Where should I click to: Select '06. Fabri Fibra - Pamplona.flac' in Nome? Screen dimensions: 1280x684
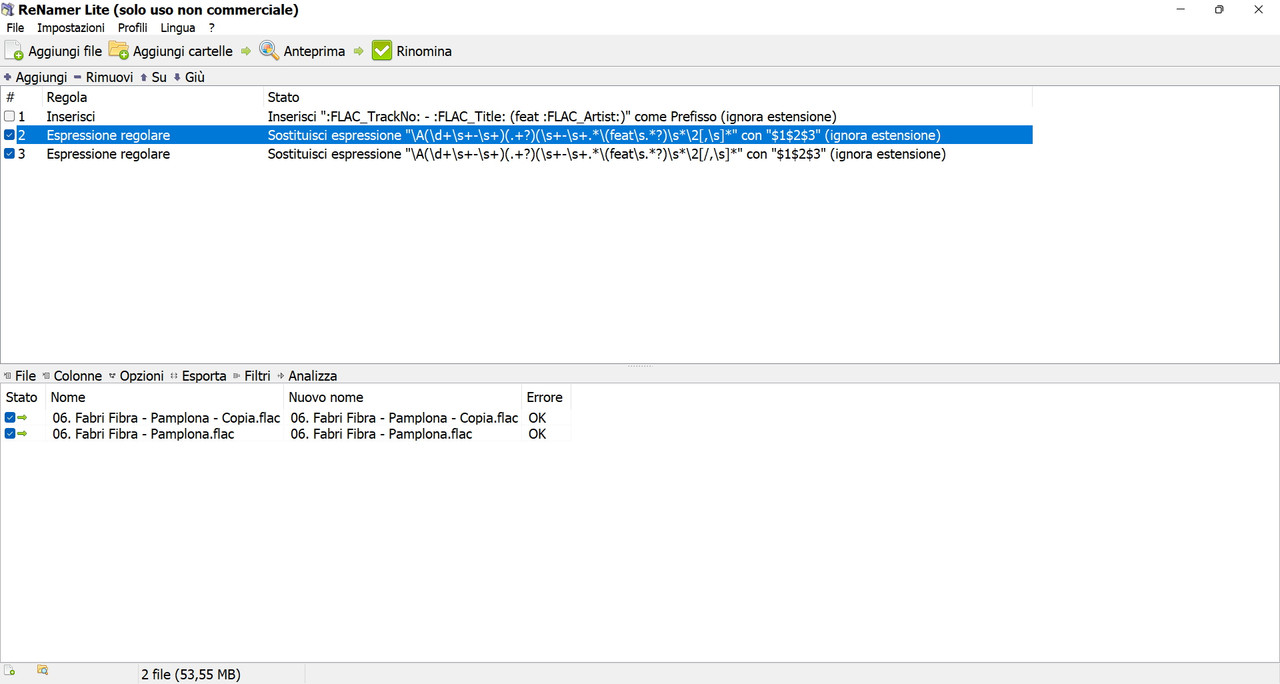[143, 434]
